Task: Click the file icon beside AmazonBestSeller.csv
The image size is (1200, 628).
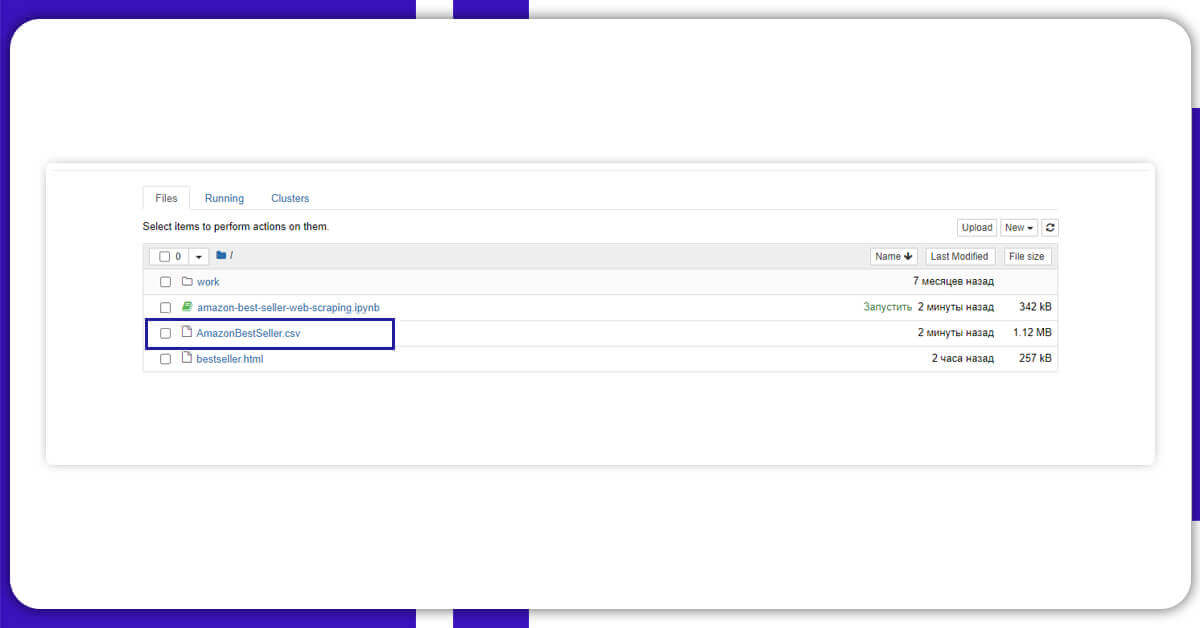Action: 187,332
